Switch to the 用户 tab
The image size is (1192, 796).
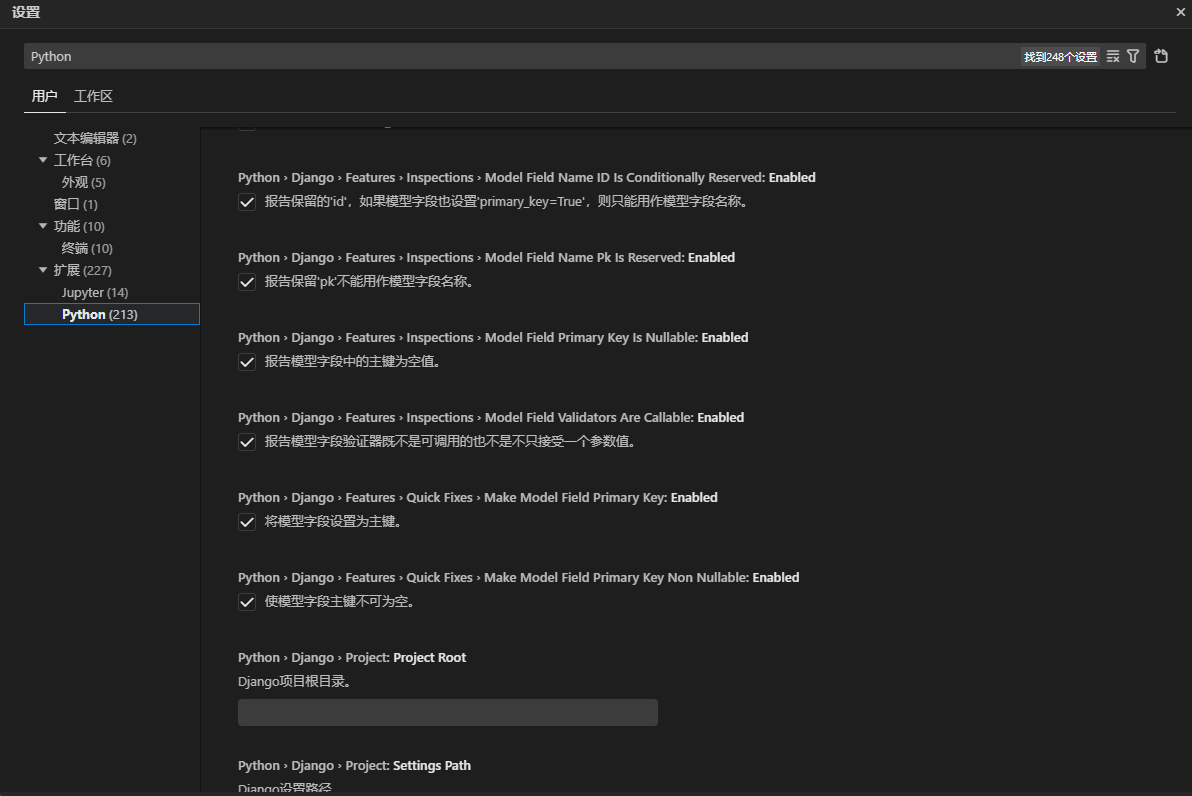tap(44, 97)
